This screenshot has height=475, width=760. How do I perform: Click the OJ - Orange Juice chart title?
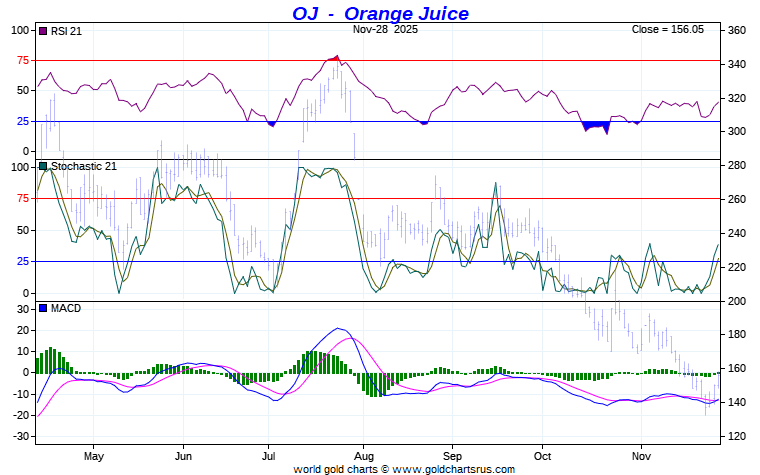(x=380, y=13)
